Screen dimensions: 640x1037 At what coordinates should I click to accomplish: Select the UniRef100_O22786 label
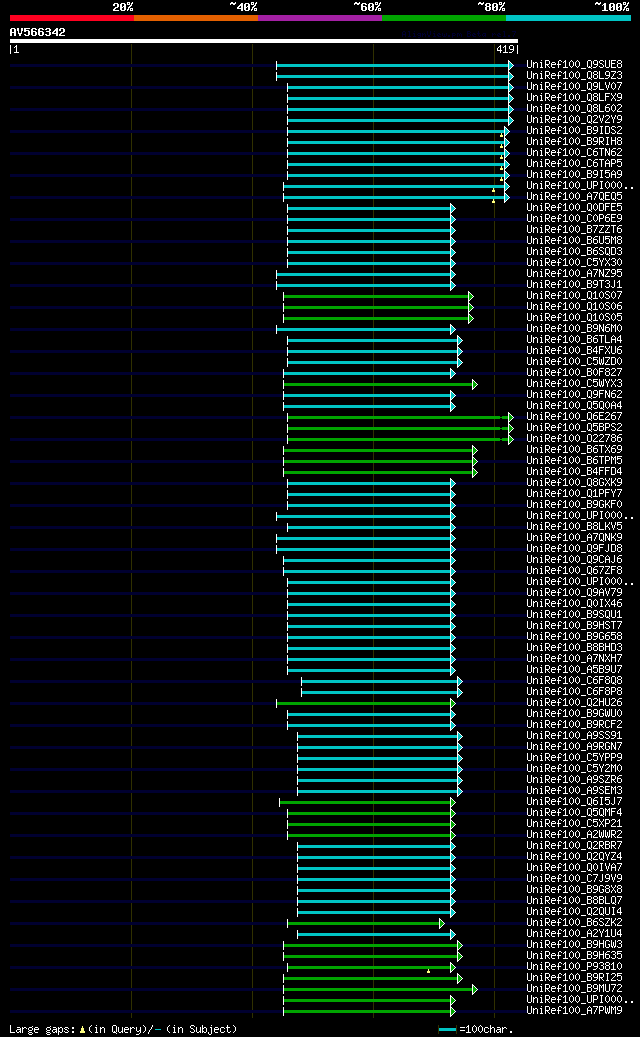(574, 438)
